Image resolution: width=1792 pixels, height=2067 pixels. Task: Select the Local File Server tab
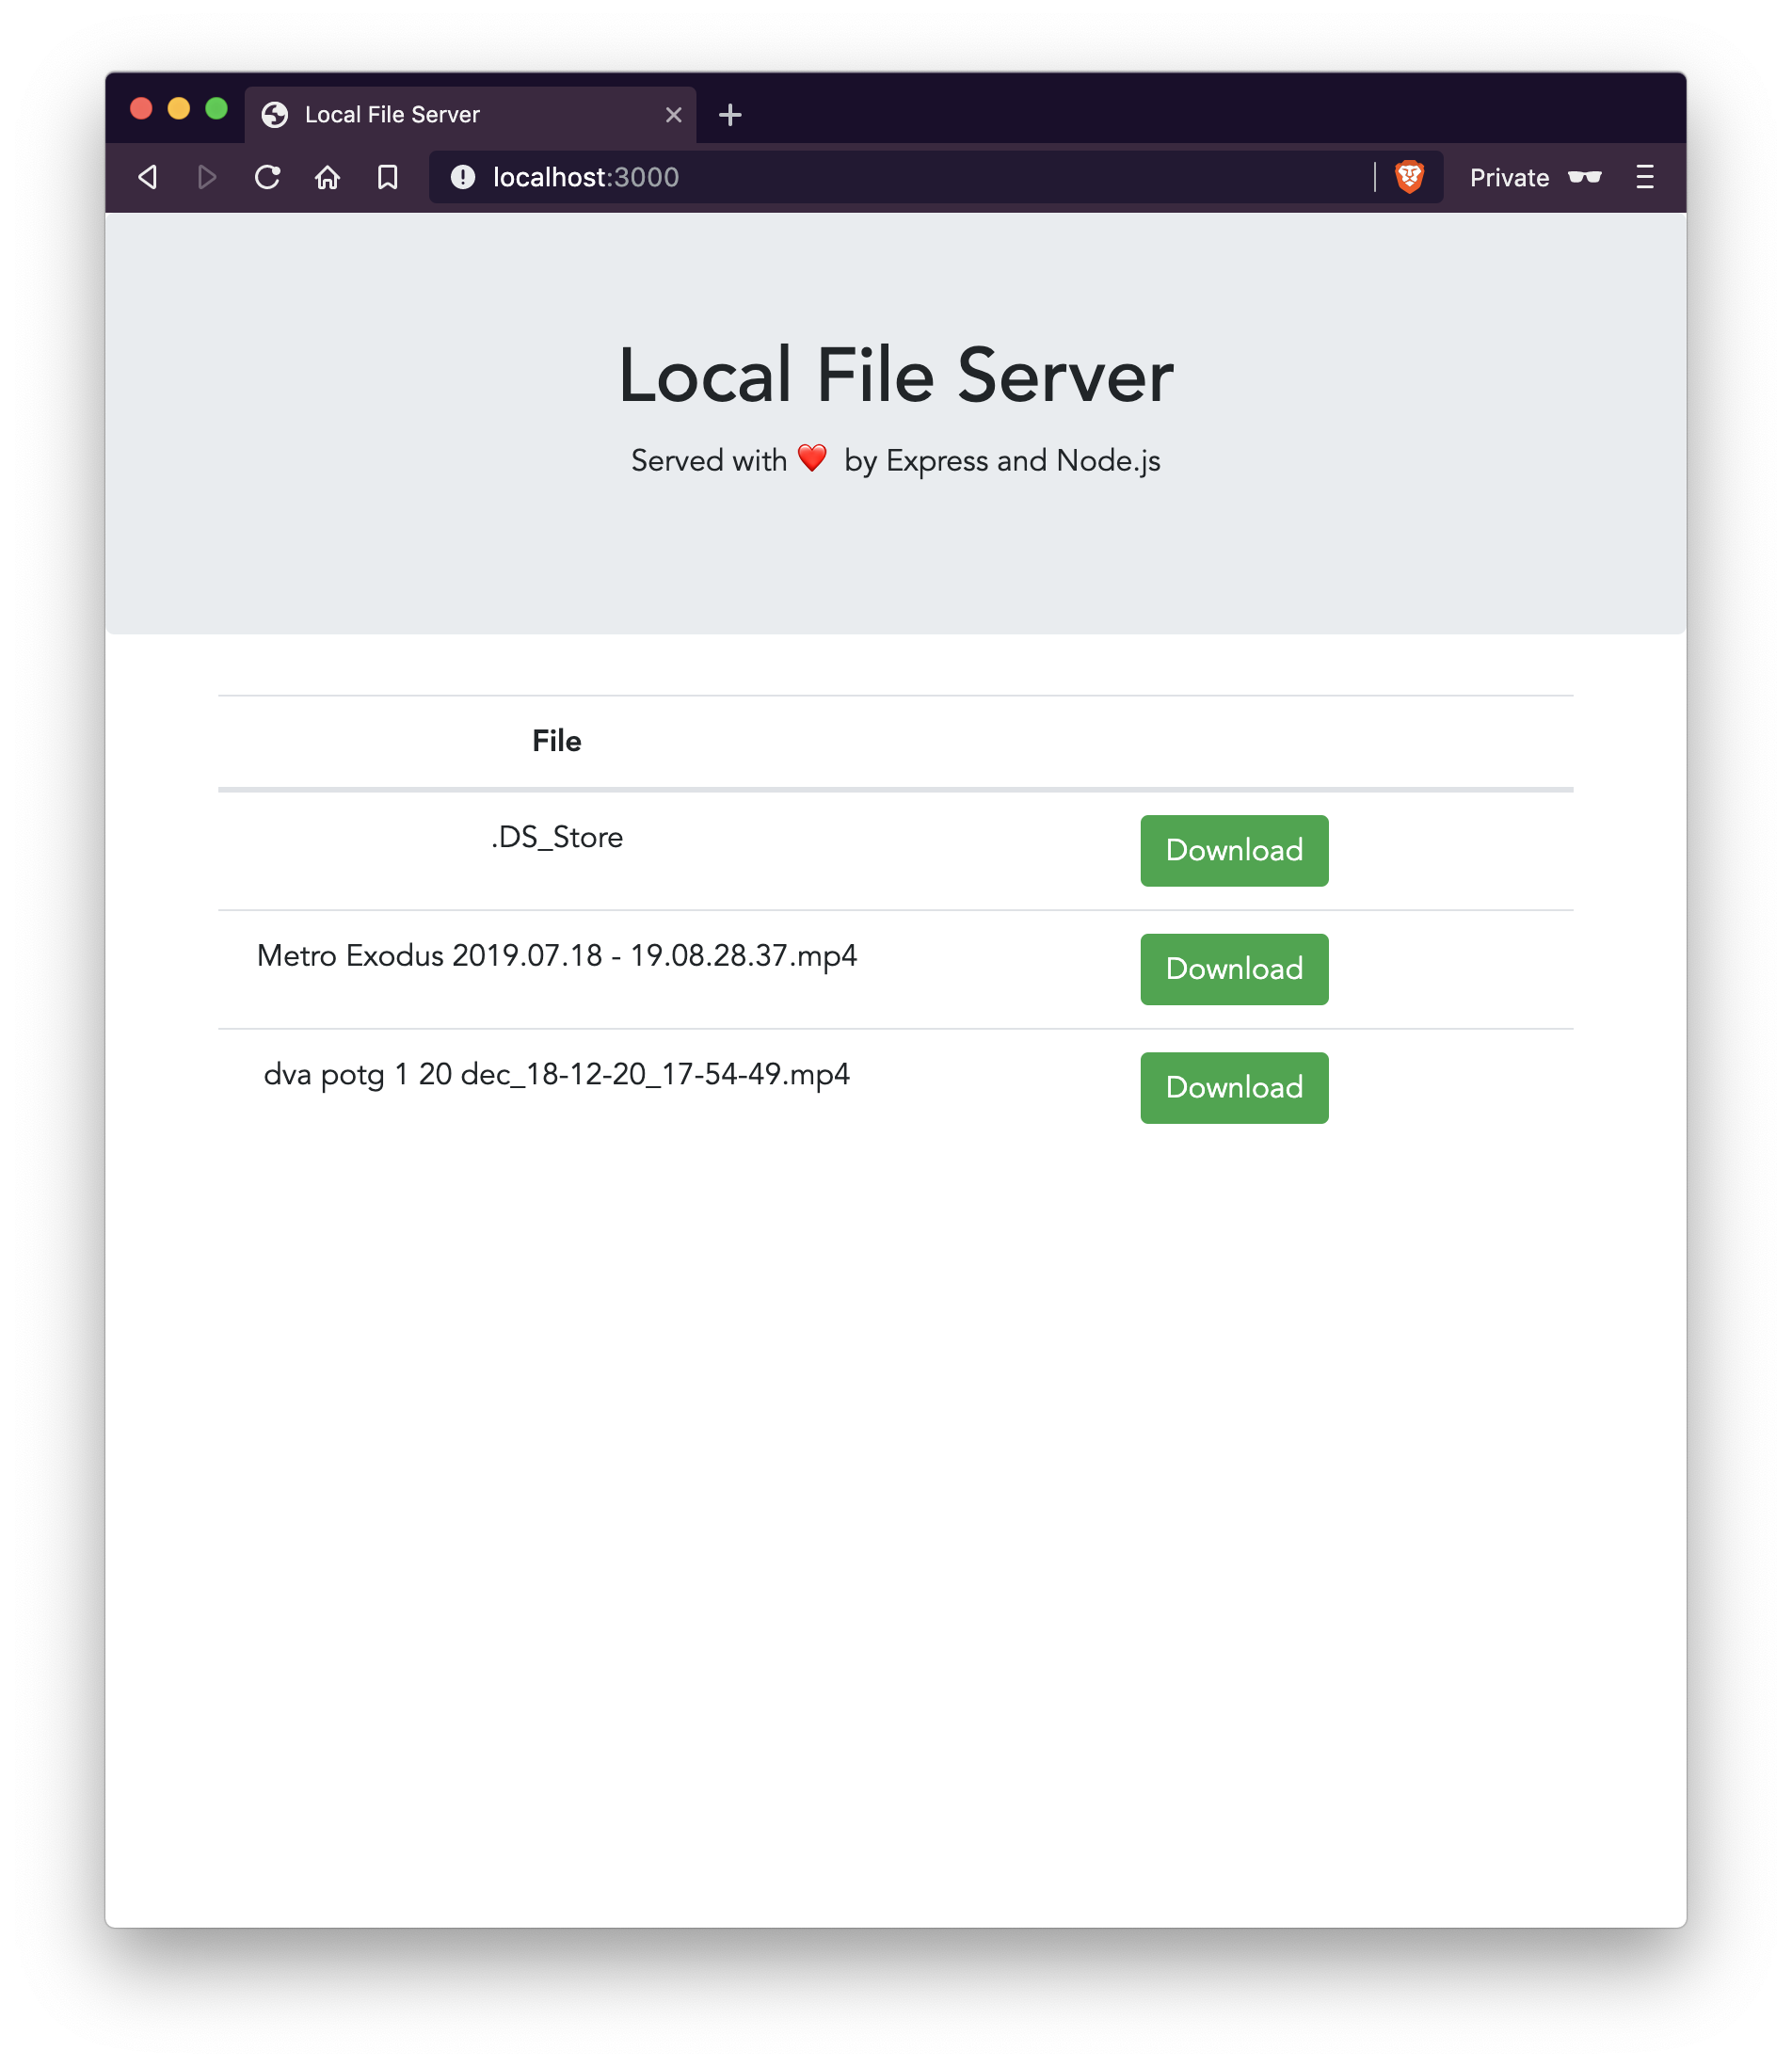click(470, 115)
